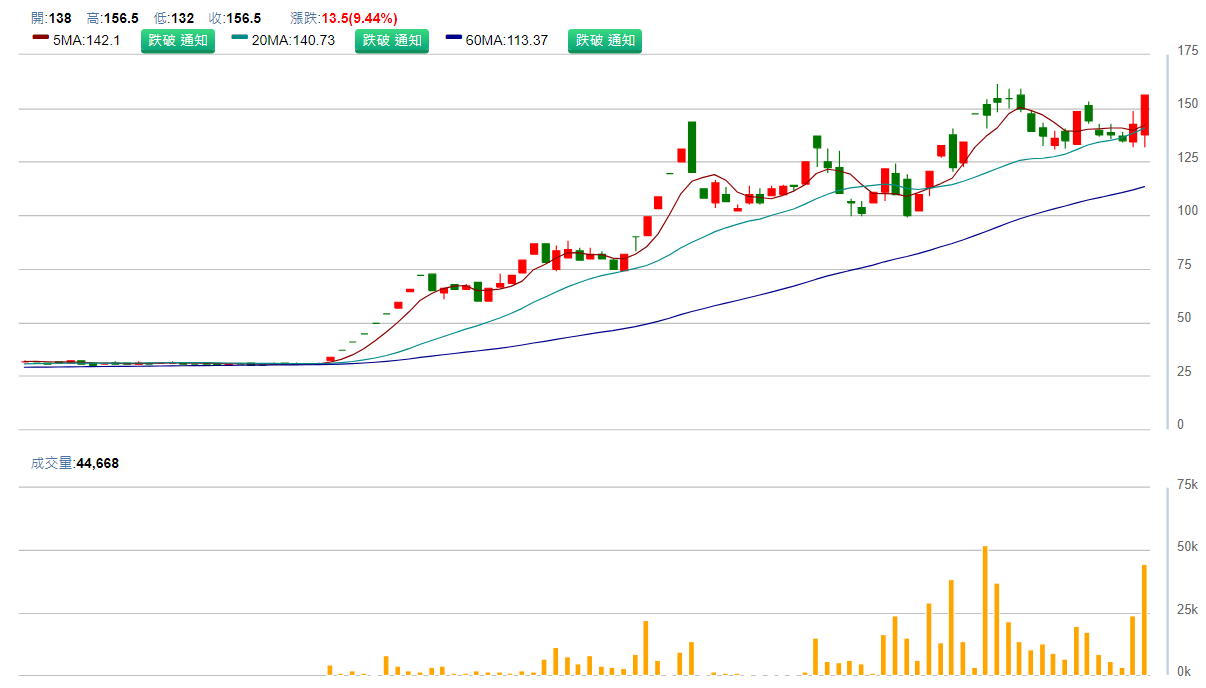1206x688 pixels.
Task: Click the navy 60MA legend swatch
Action: click(454, 38)
